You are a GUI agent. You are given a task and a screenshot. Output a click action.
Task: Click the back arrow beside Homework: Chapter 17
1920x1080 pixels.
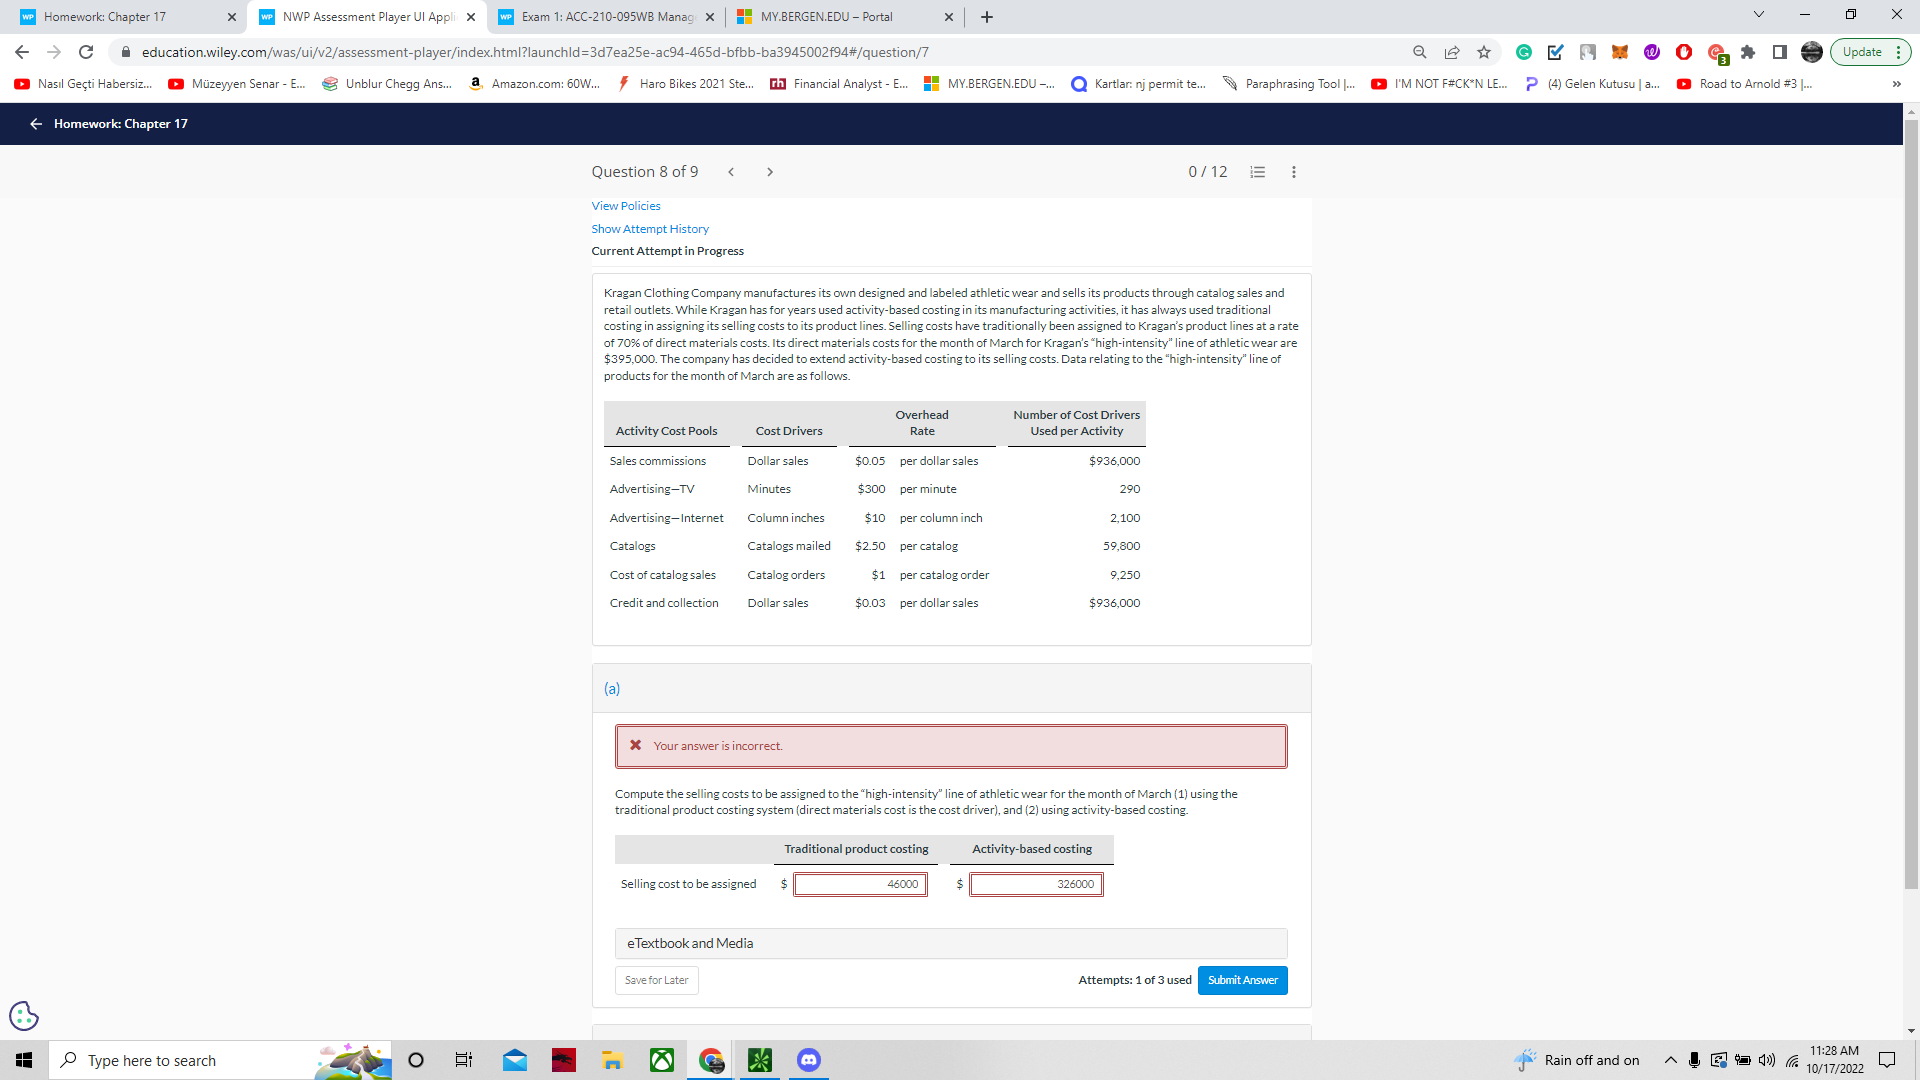click(36, 124)
